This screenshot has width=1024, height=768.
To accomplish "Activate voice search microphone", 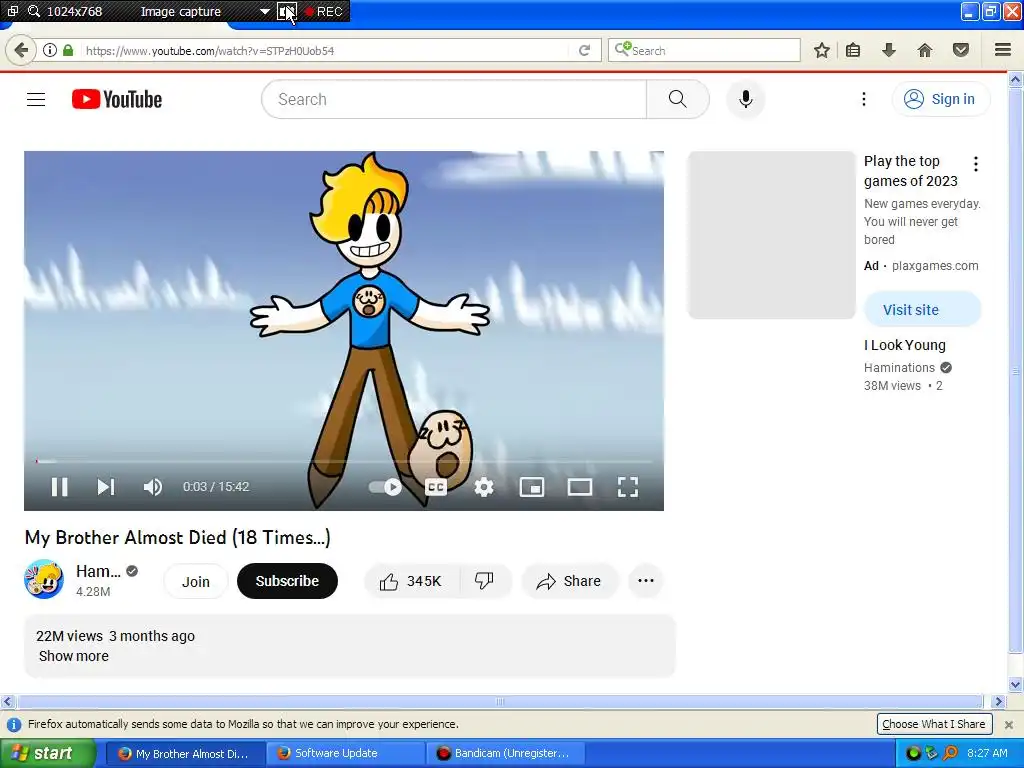I will click(x=745, y=99).
